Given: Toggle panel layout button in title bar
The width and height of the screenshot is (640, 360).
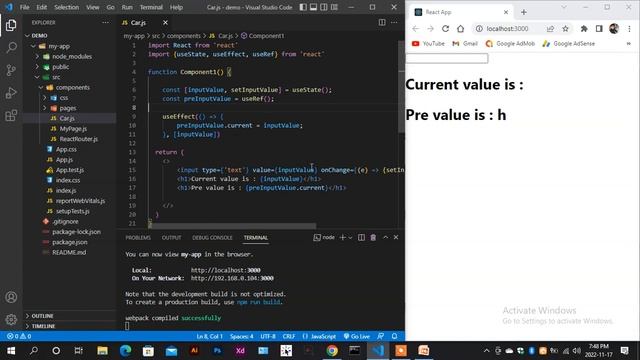Looking at the screenshot, I should click(x=313, y=7).
